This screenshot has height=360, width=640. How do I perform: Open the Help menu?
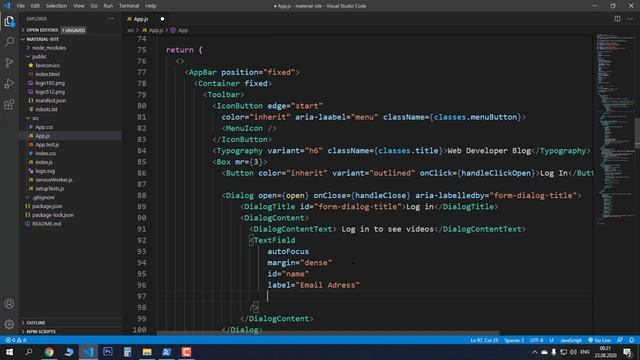151,6
